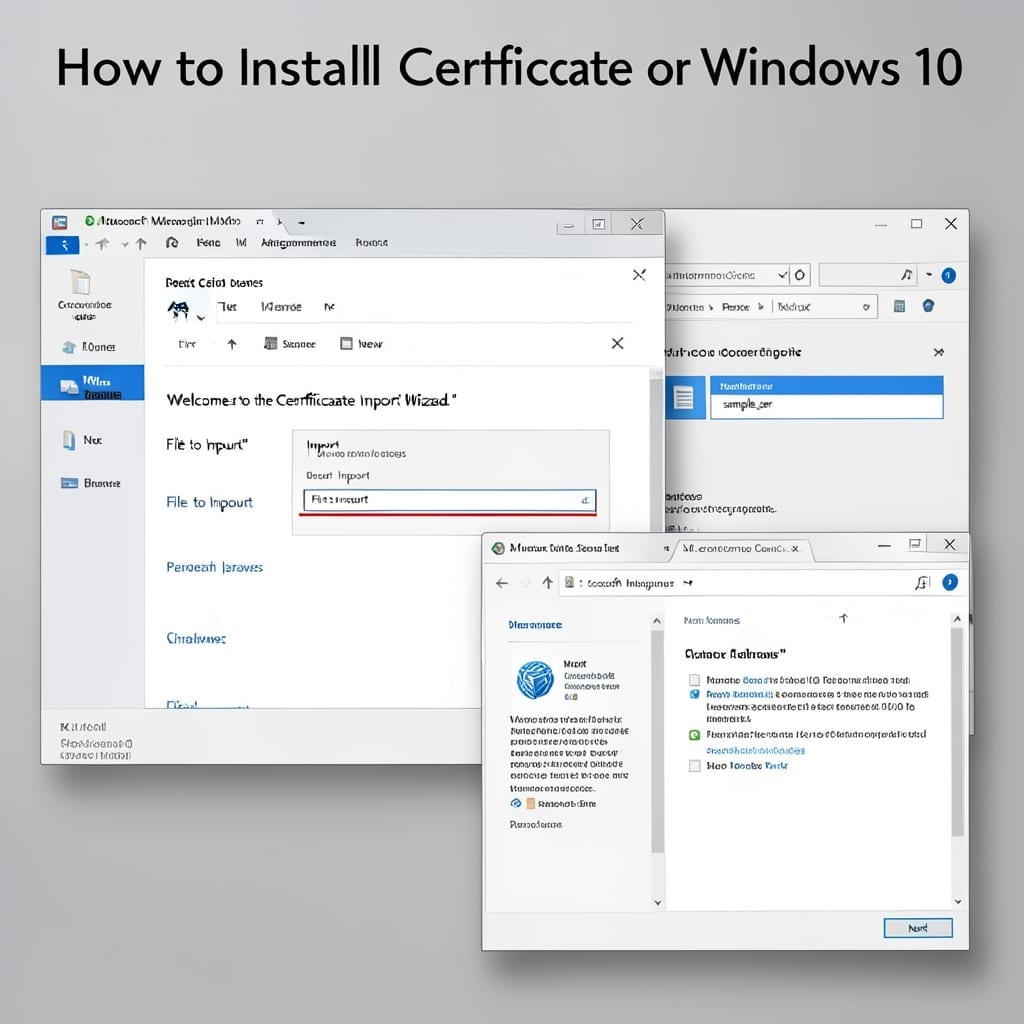Image resolution: width=1024 pixels, height=1024 pixels.
Task: Switch to the 'Wernoe' tab in the wizard dialog
Action: tap(281, 307)
